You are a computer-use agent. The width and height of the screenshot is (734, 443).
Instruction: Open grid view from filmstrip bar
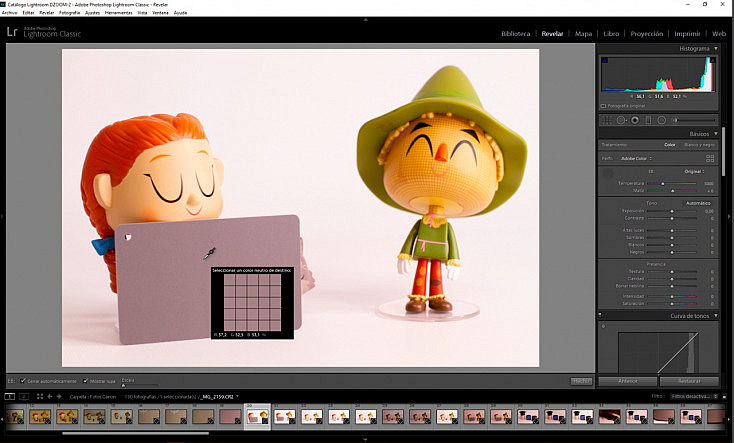pos(40,397)
